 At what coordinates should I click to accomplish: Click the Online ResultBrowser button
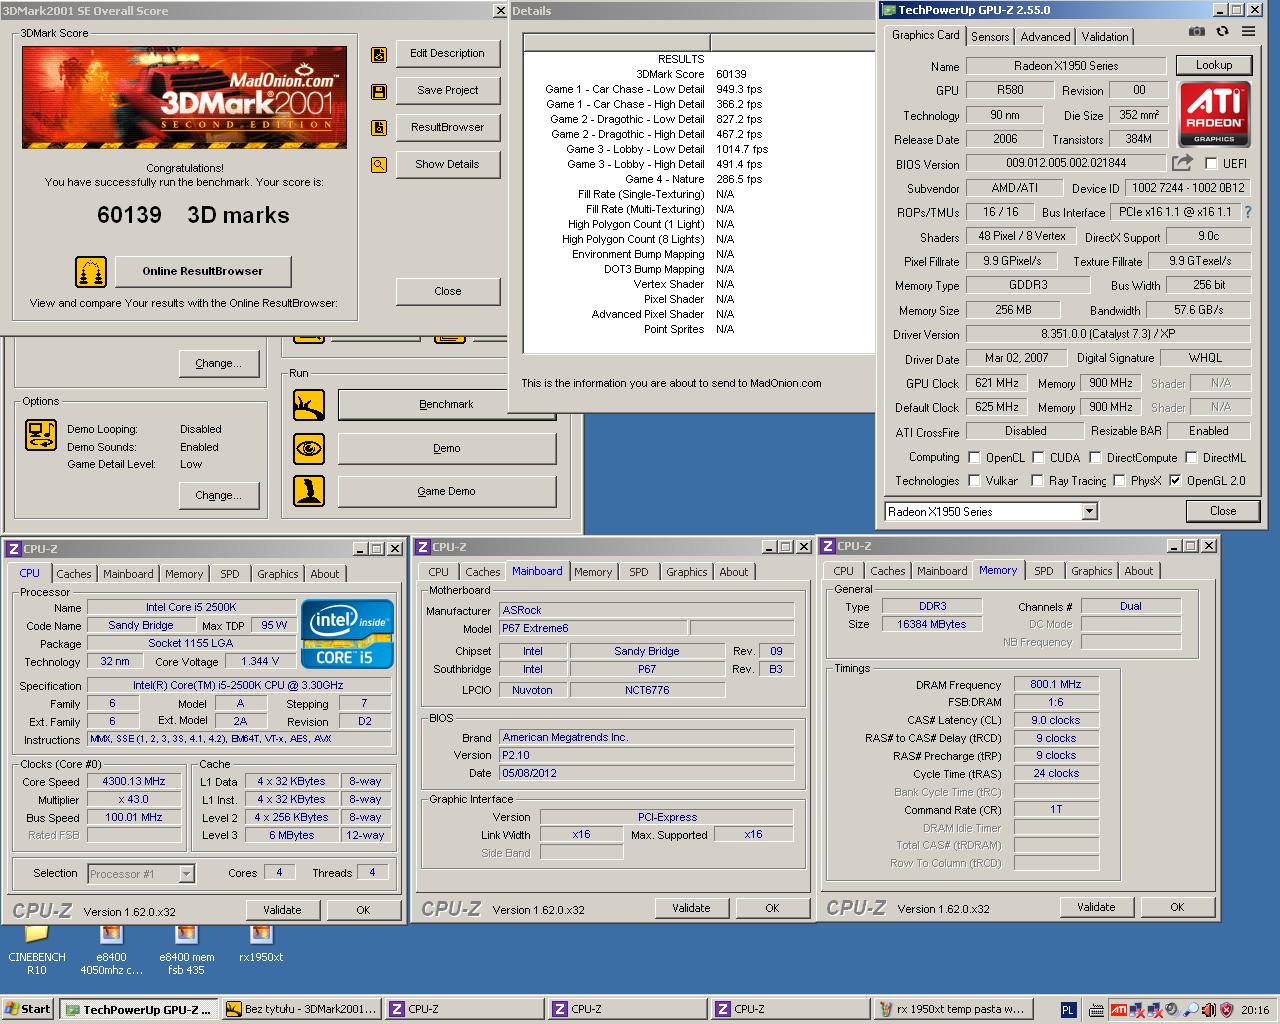point(202,271)
